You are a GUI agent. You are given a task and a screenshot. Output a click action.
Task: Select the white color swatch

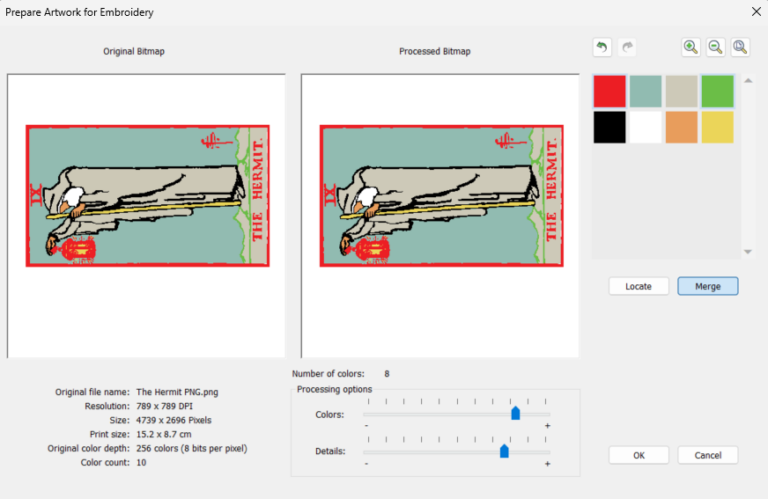[x=646, y=127]
